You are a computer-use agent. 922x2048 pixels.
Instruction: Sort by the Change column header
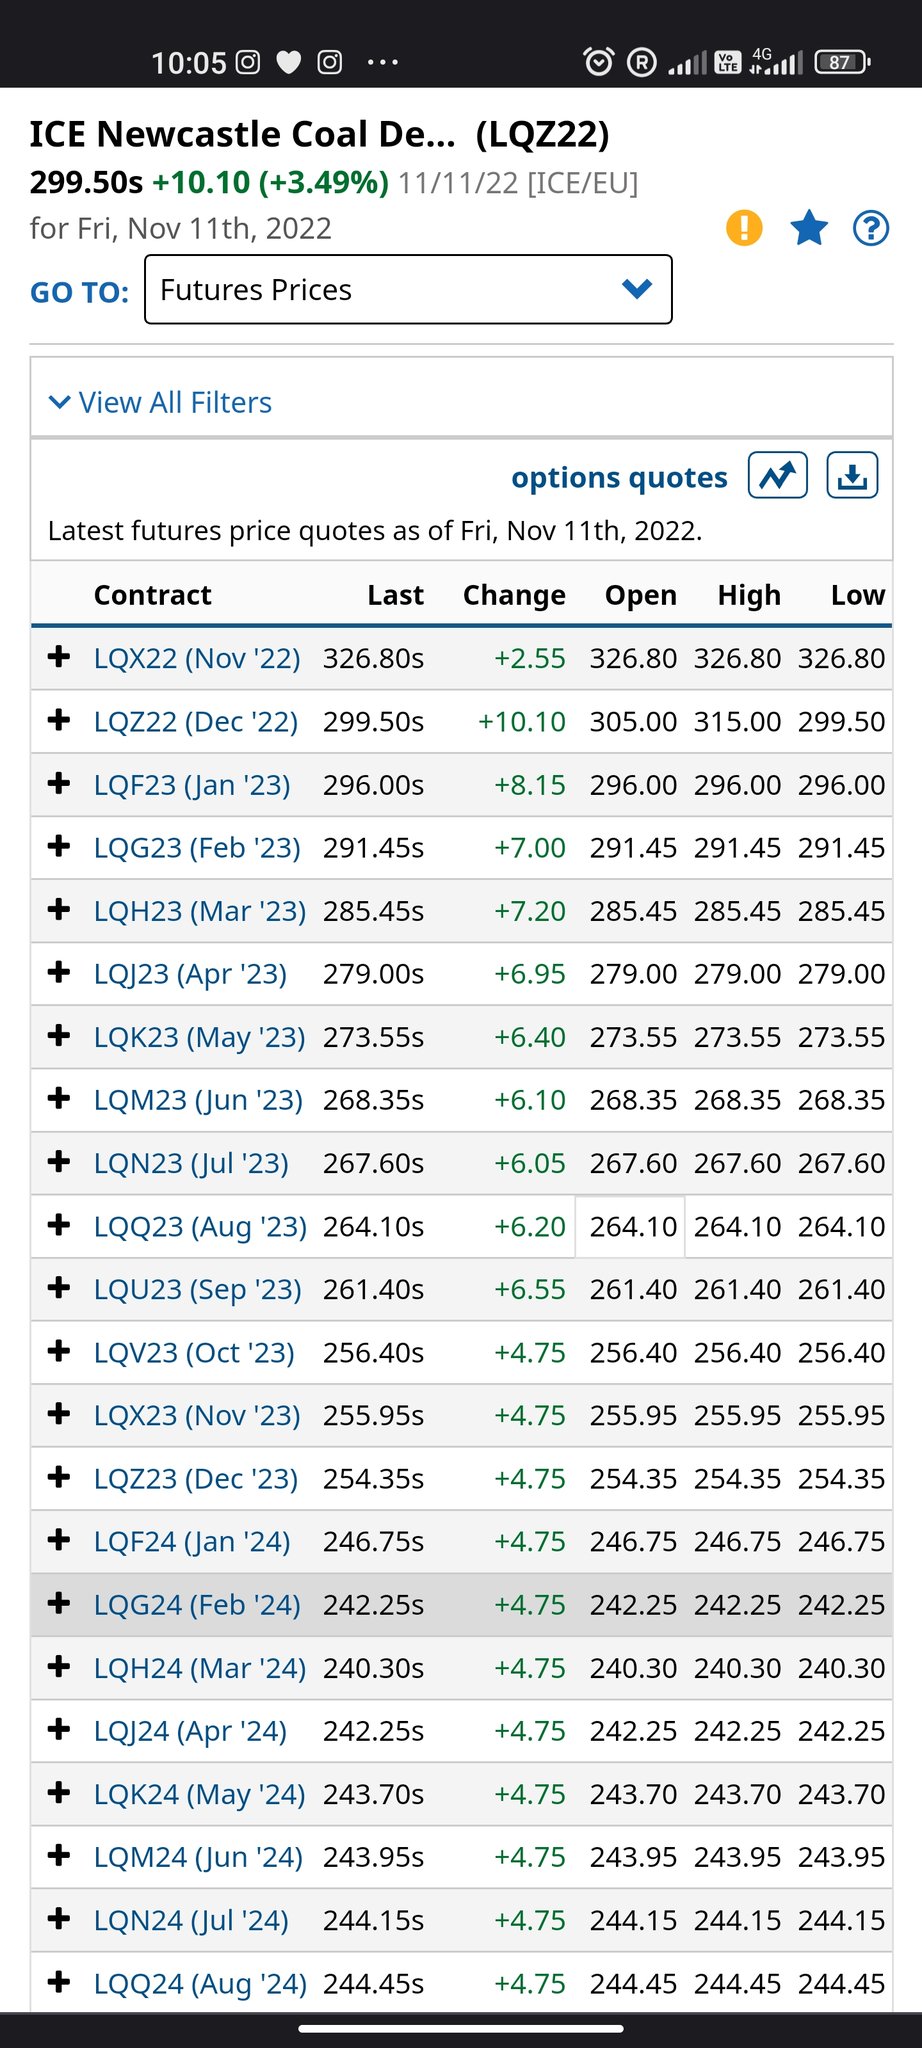coord(514,595)
